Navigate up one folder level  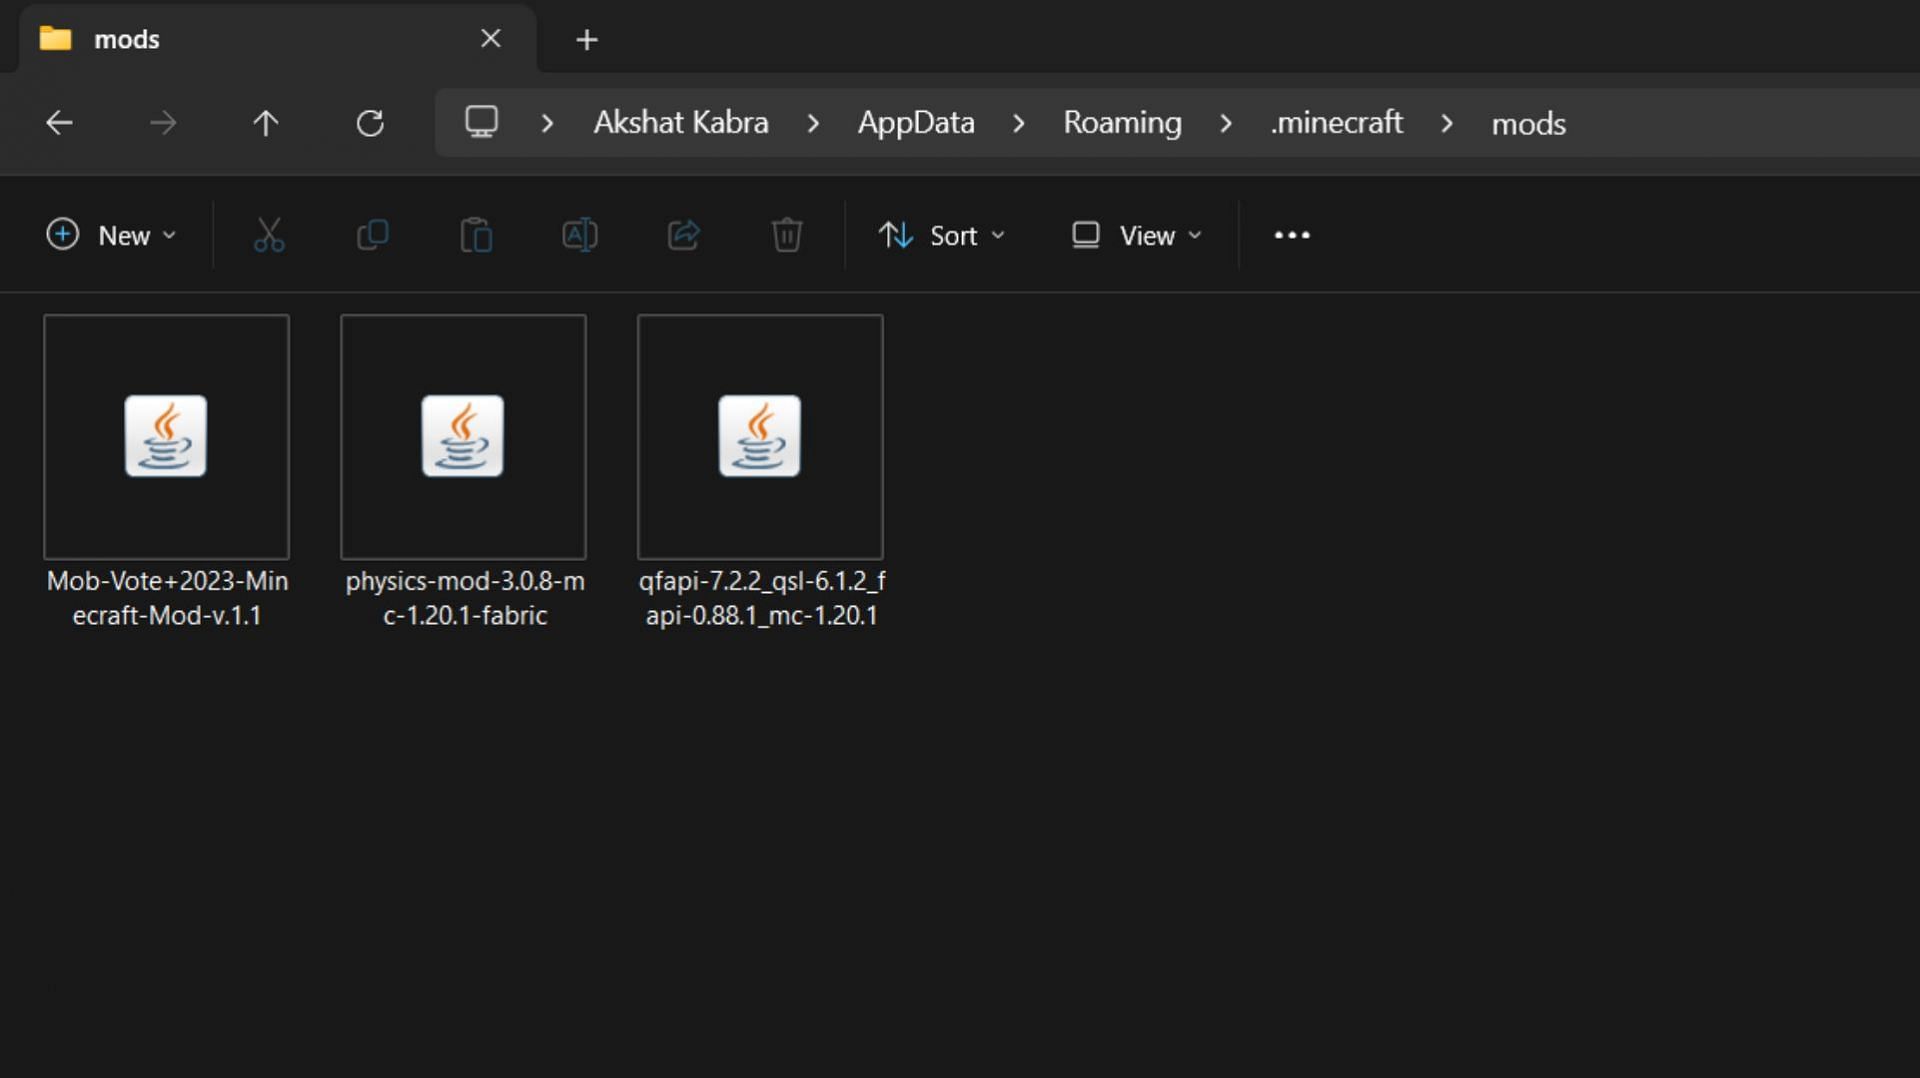click(265, 123)
